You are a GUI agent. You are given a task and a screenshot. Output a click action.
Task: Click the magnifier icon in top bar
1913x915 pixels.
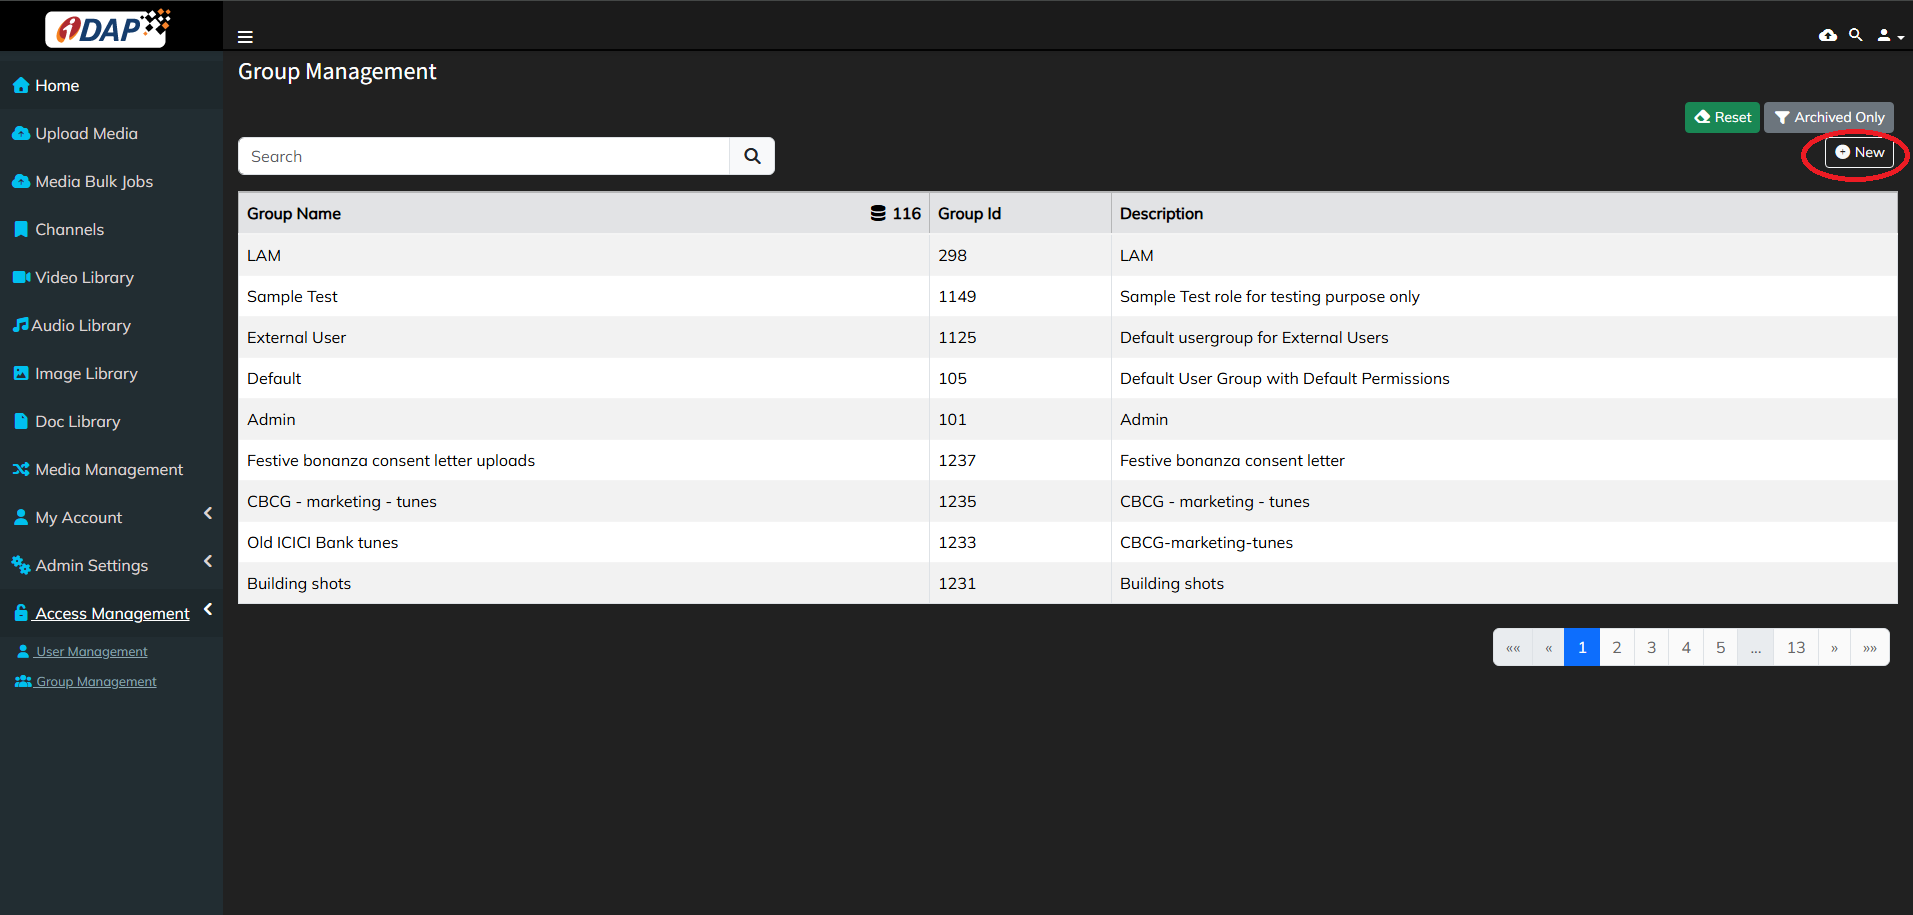pyautogui.click(x=1855, y=35)
